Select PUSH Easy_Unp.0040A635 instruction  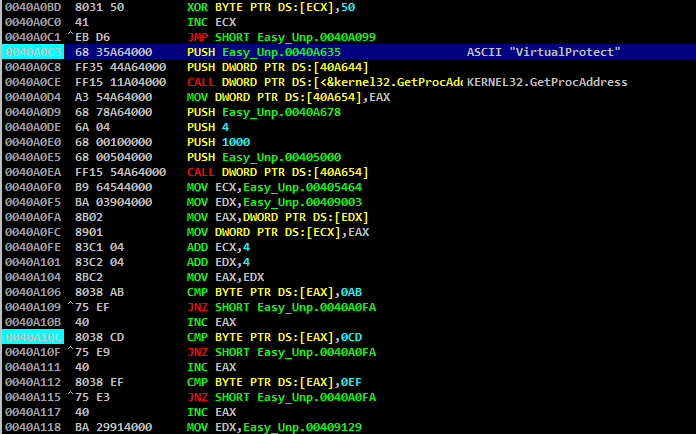(x=264, y=52)
